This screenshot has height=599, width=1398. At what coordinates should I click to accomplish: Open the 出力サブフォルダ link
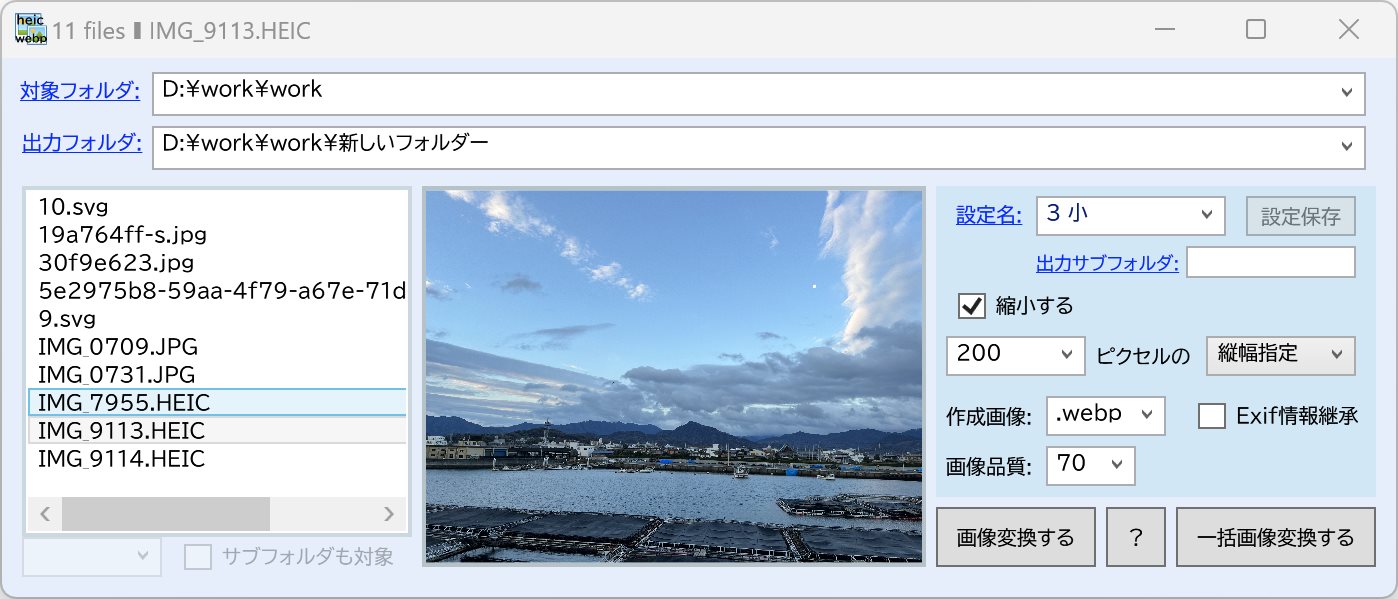point(1108,264)
